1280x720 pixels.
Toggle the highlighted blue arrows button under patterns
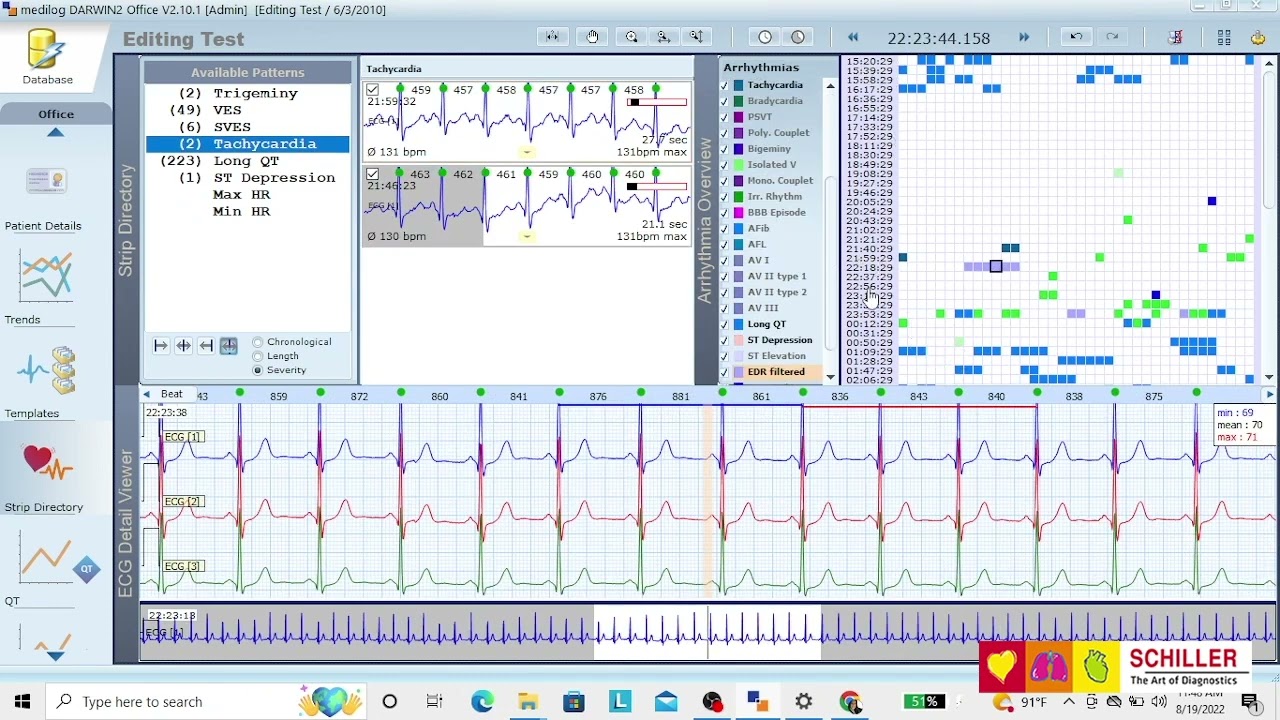(x=229, y=346)
